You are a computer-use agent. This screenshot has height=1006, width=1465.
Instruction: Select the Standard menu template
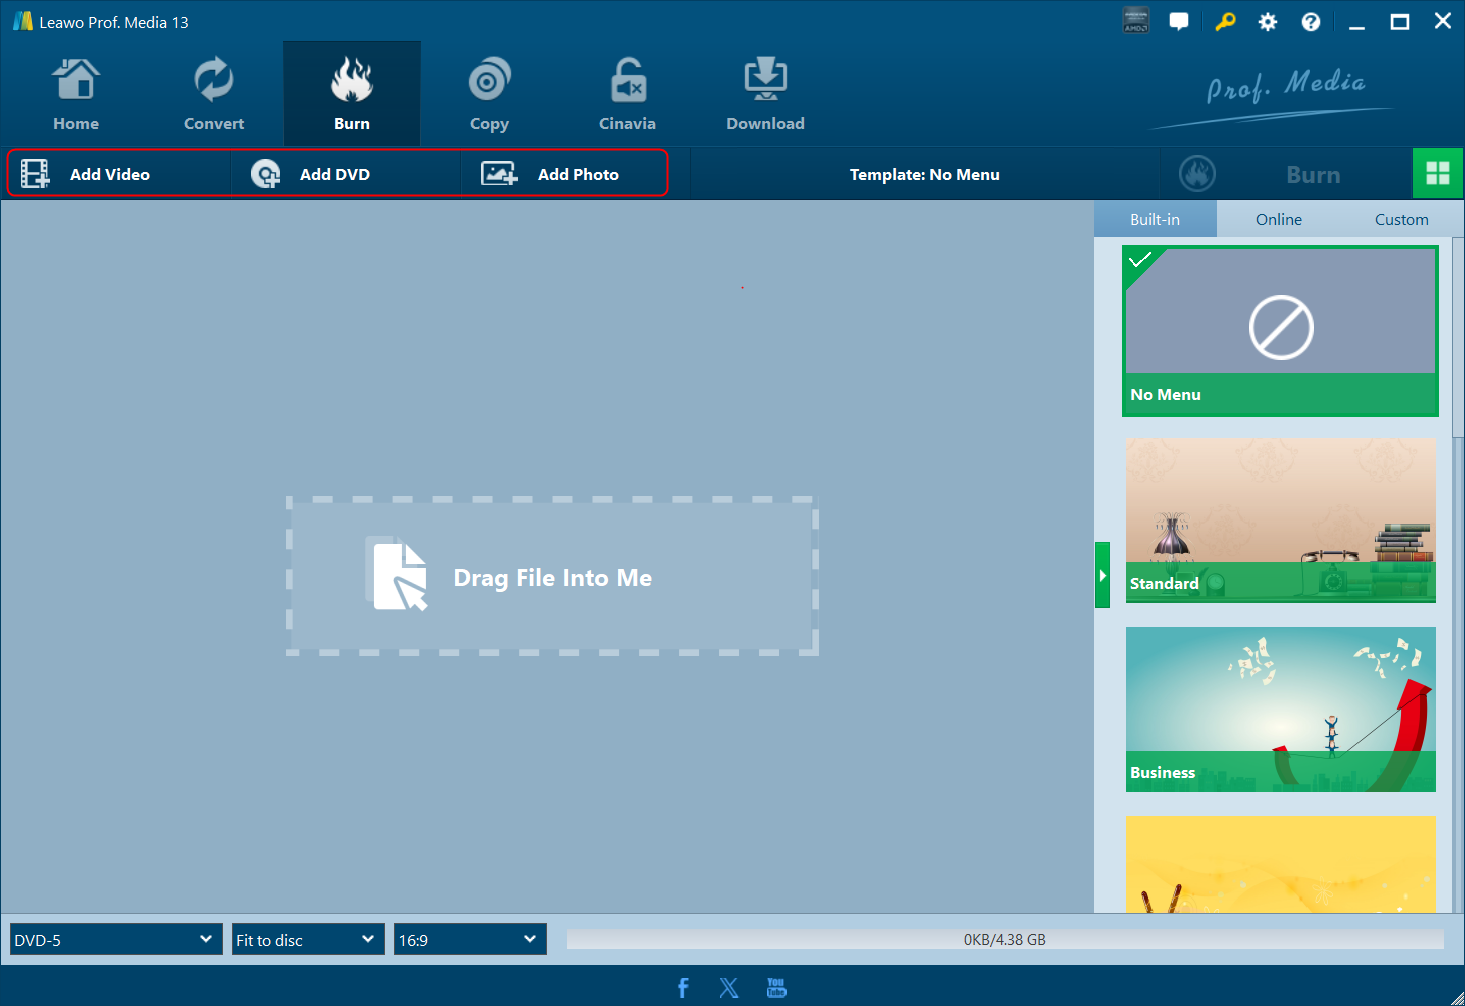coord(1280,519)
